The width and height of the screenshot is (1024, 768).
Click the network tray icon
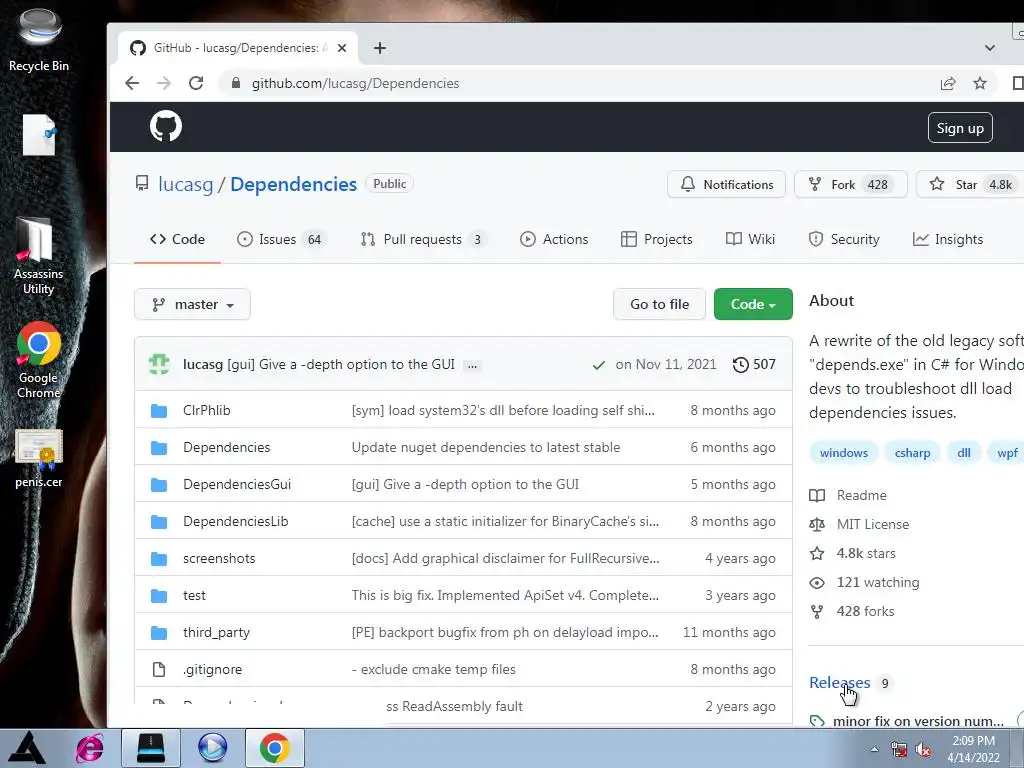click(899, 750)
